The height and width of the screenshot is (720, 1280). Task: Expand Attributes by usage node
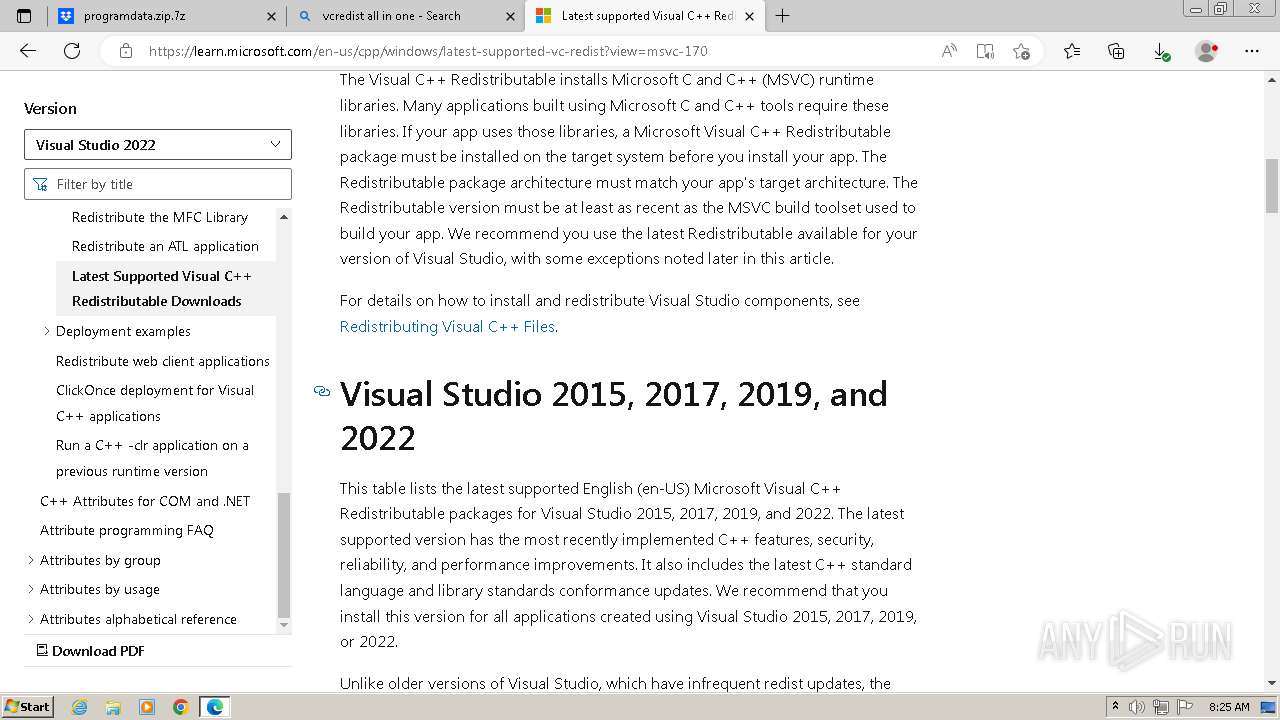(x=30, y=589)
